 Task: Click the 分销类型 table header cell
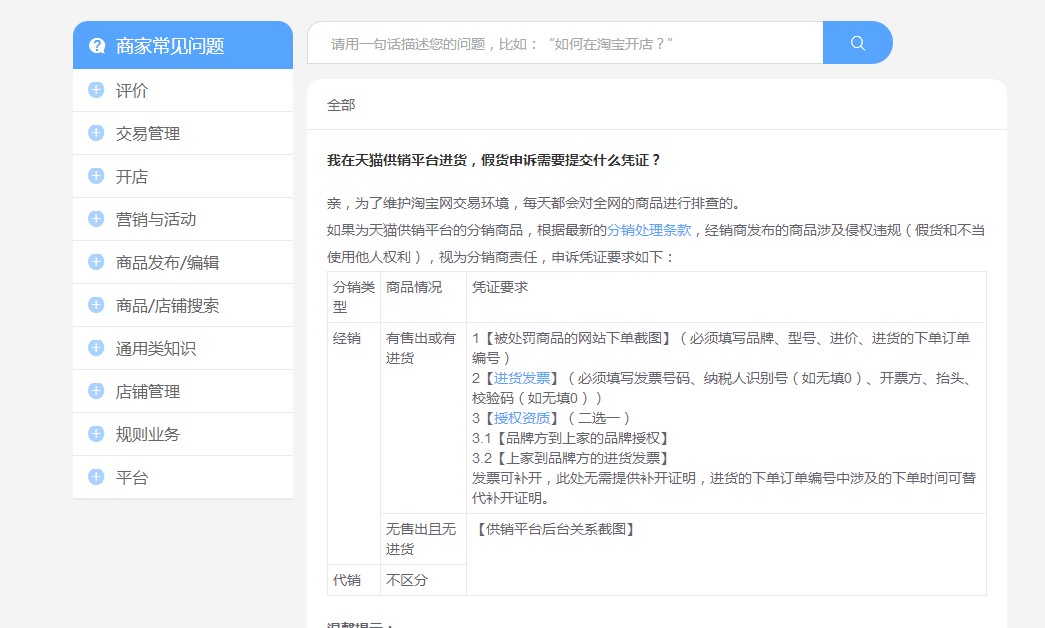click(354, 297)
